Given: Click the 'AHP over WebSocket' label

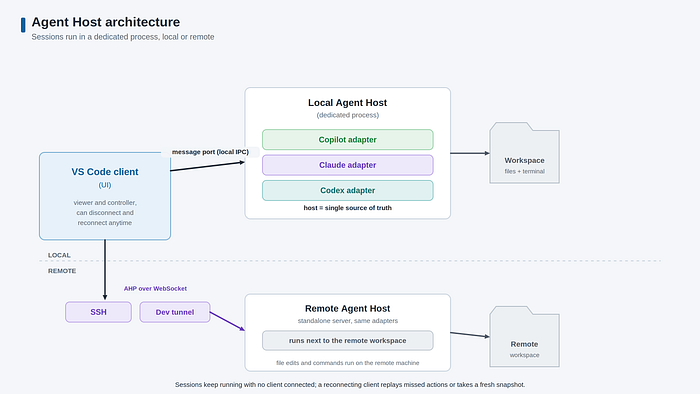Looking at the screenshot, I should pyautogui.click(x=155, y=289).
